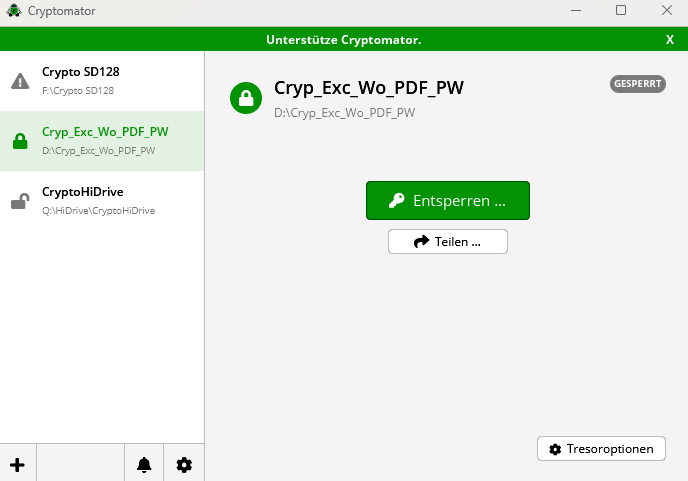The height and width of the screenshot is (481, 688).
Task: Click the Cryptomator robot logo in title bar
Action: coord(14,11)
